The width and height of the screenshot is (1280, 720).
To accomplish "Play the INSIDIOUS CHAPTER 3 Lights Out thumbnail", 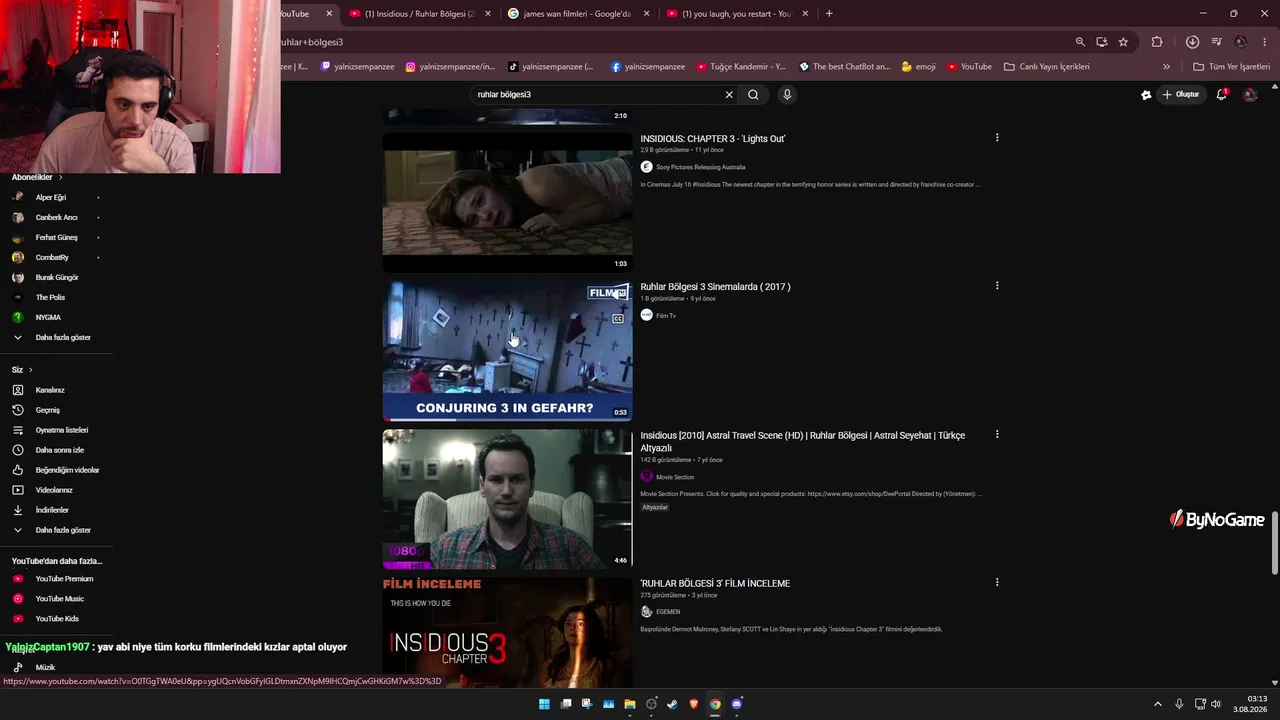I will point(507,202).
